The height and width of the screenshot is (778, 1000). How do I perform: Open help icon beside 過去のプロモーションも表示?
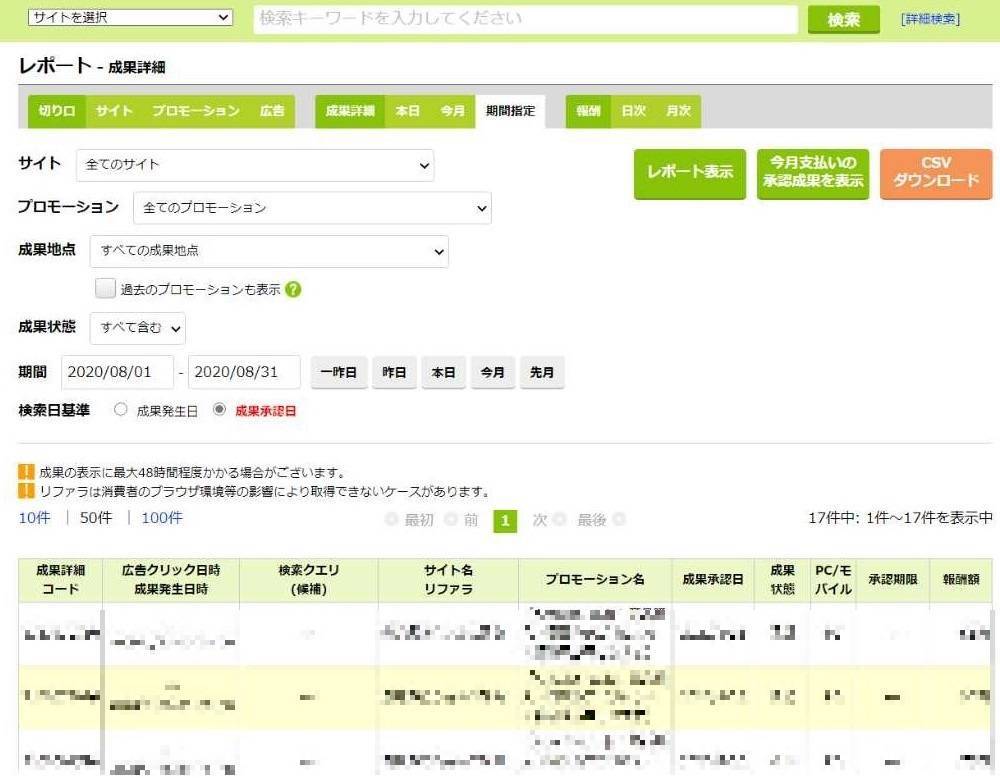[293, 290]
